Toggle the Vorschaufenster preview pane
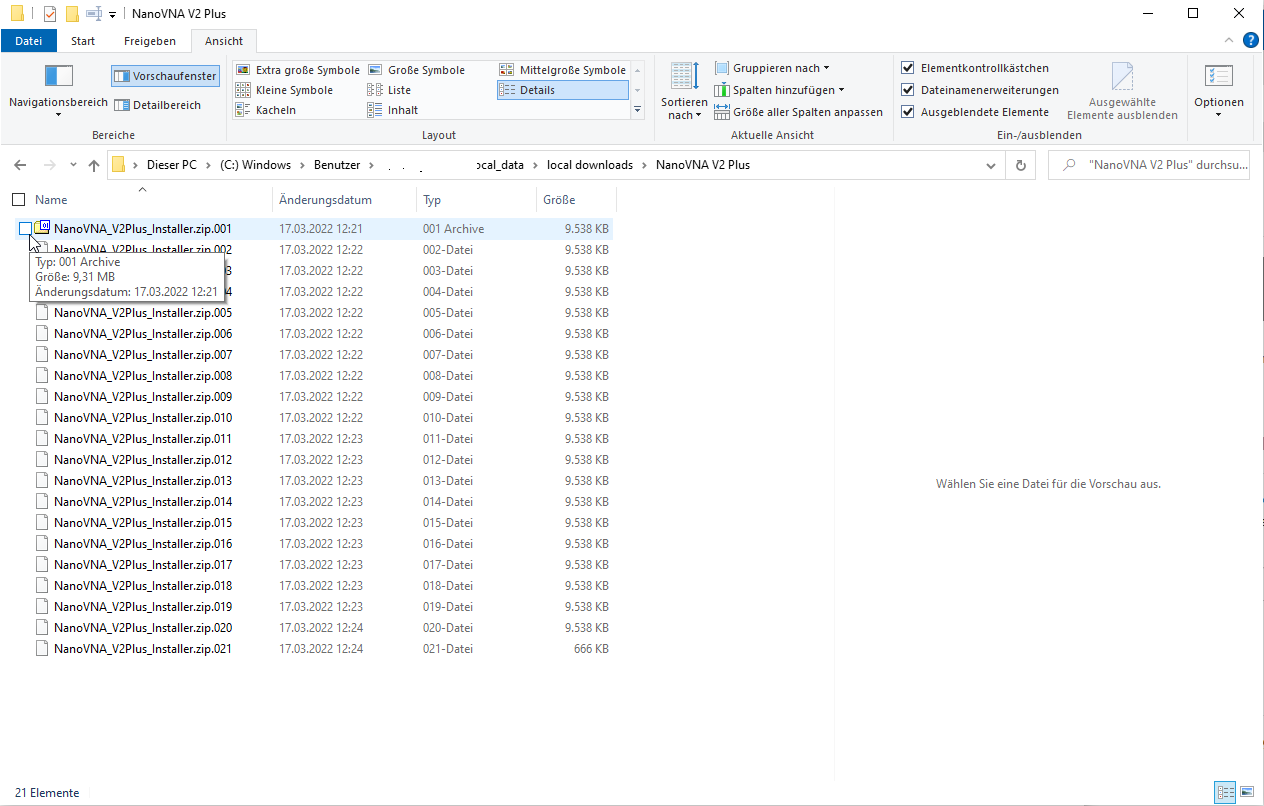Screen dimensions: 1264x806 165,76
